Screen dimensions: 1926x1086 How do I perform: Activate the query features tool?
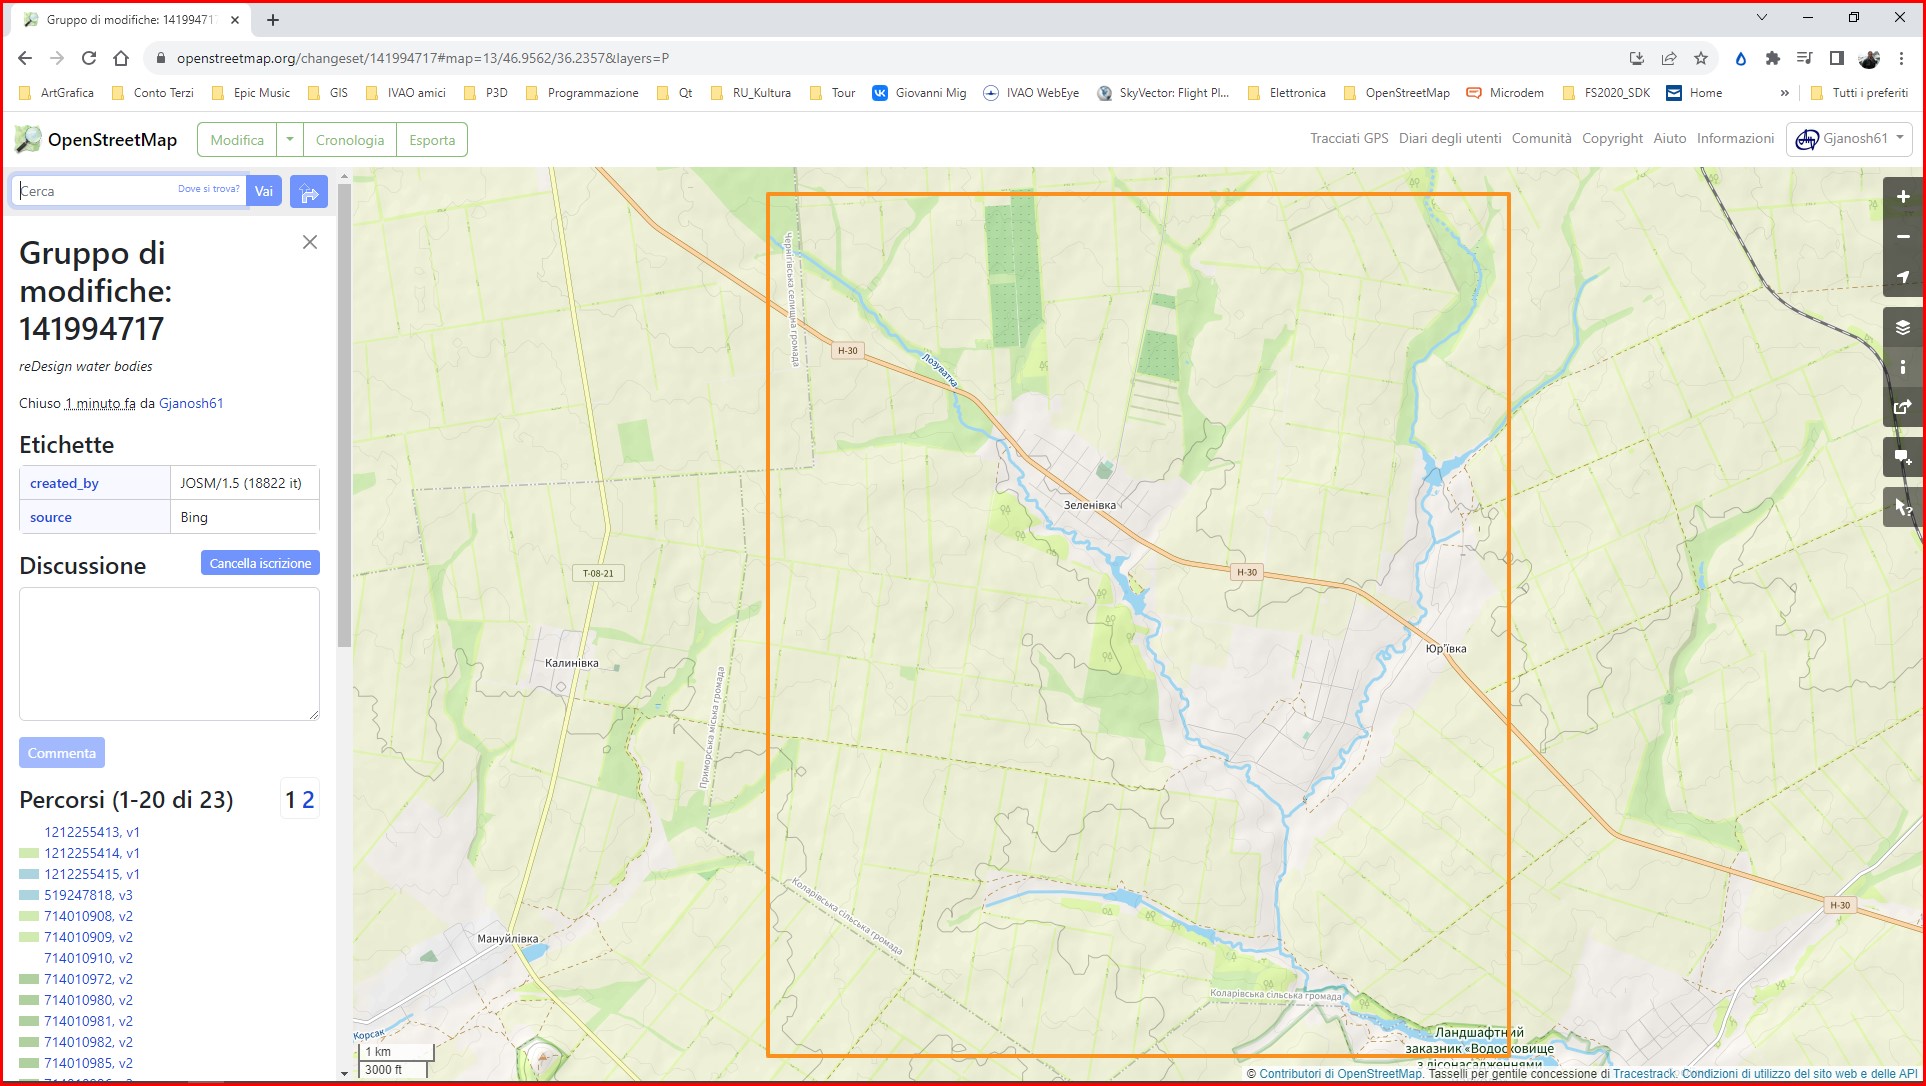[1902, 507]
